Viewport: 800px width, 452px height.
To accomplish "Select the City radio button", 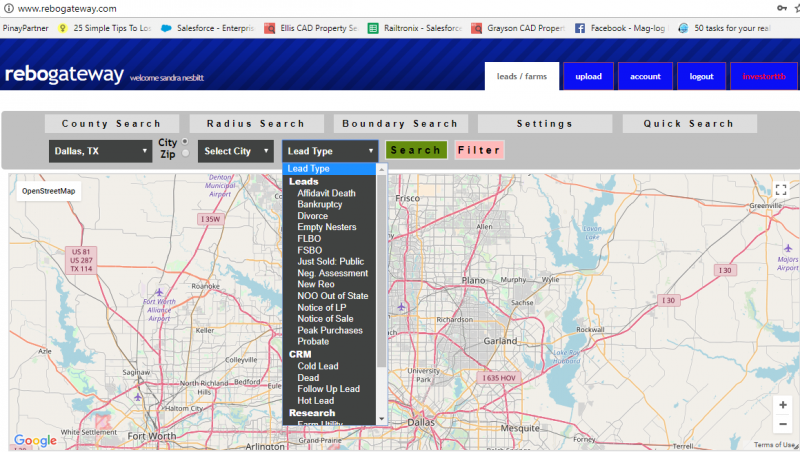I will coord(185,141).
